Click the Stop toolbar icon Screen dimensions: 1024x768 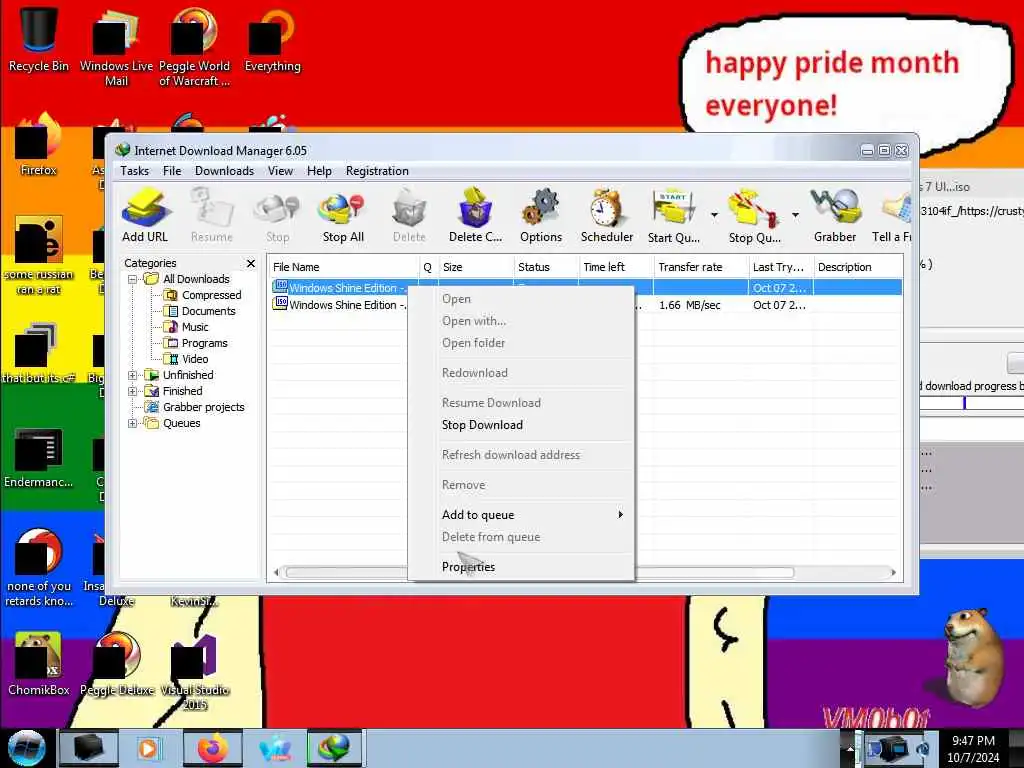coord(278,216)
